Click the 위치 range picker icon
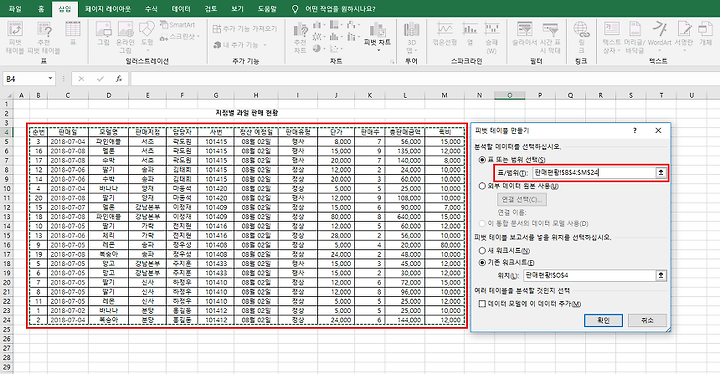 click(661, 275)
